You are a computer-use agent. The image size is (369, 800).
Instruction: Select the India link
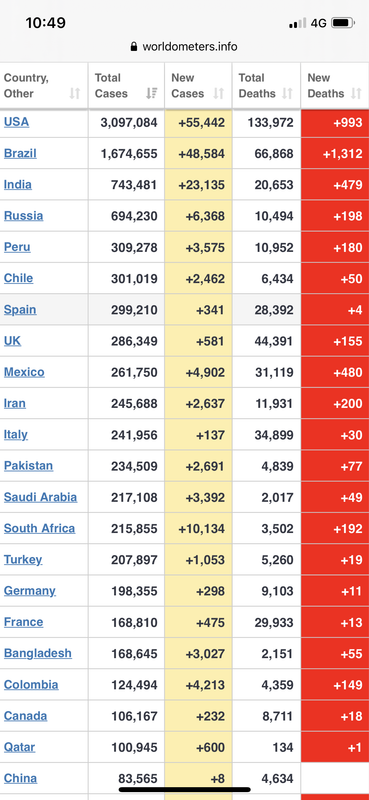pos(18,184)
